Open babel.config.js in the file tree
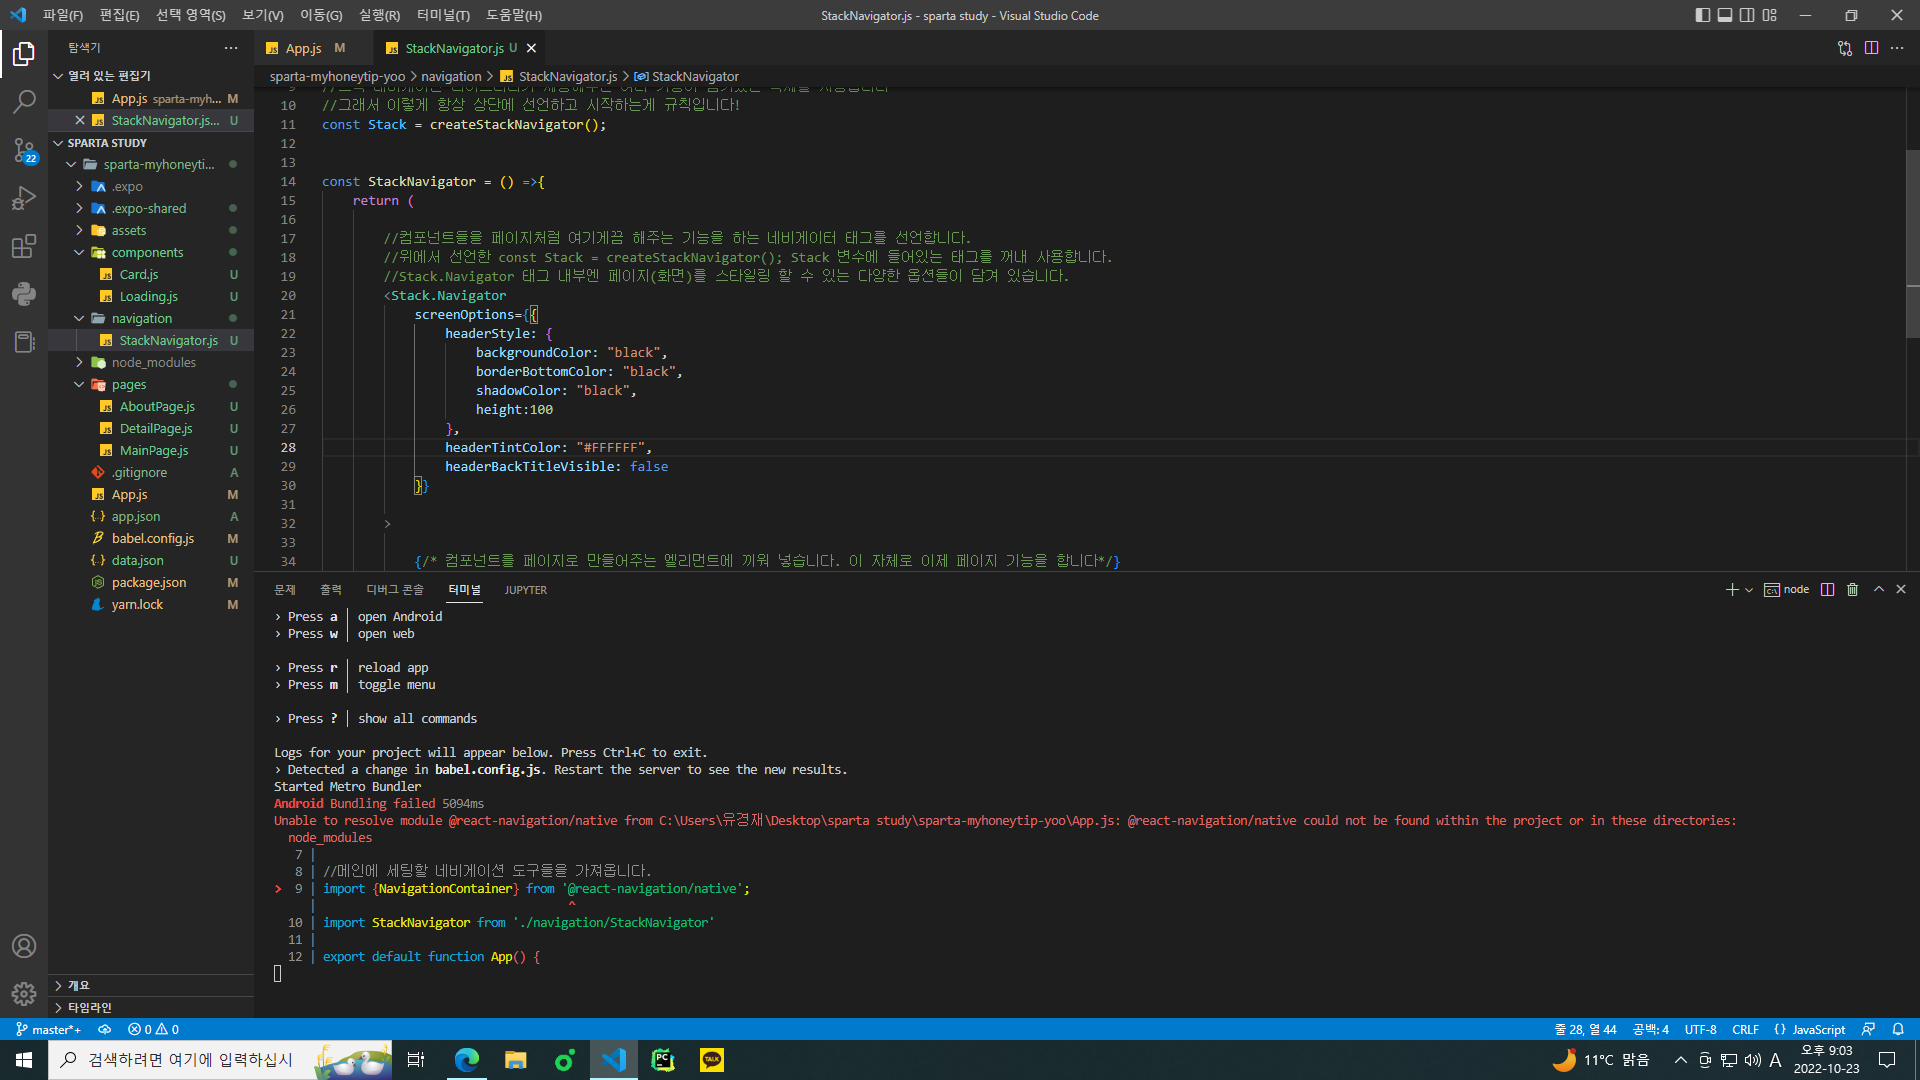 (x=152, y=539)
